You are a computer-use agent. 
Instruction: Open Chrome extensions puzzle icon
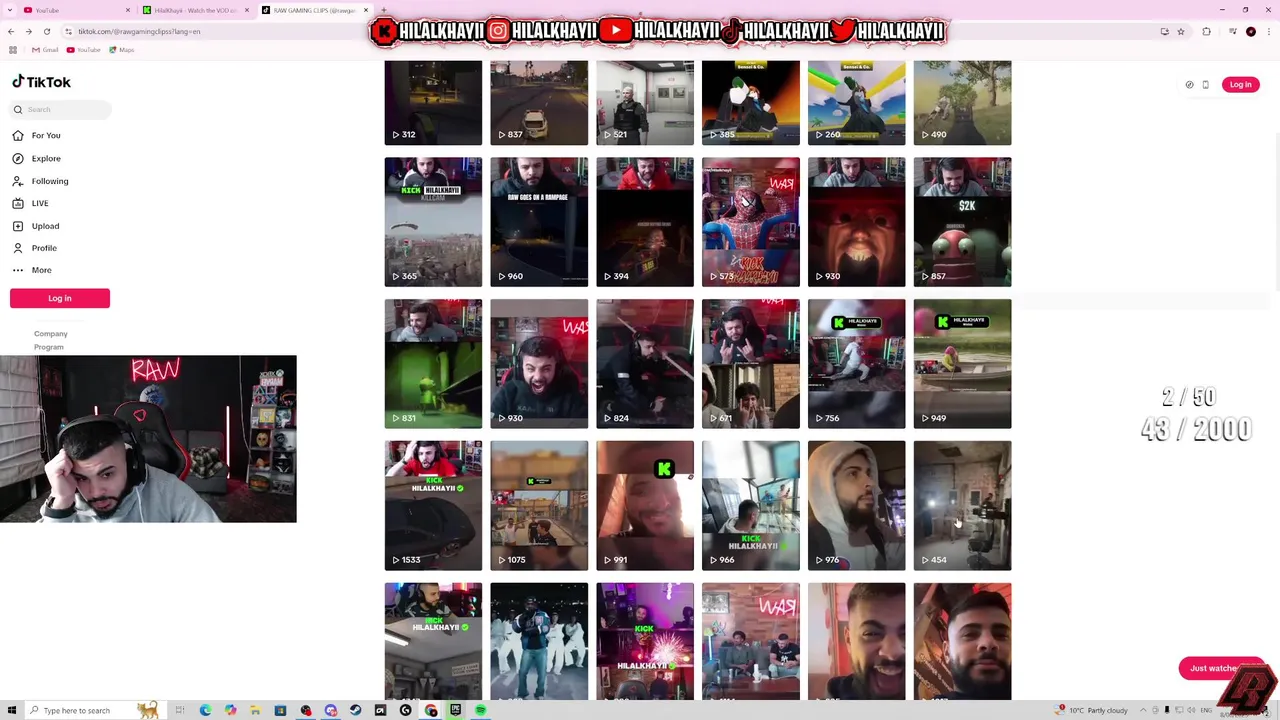pos(1206,31)
